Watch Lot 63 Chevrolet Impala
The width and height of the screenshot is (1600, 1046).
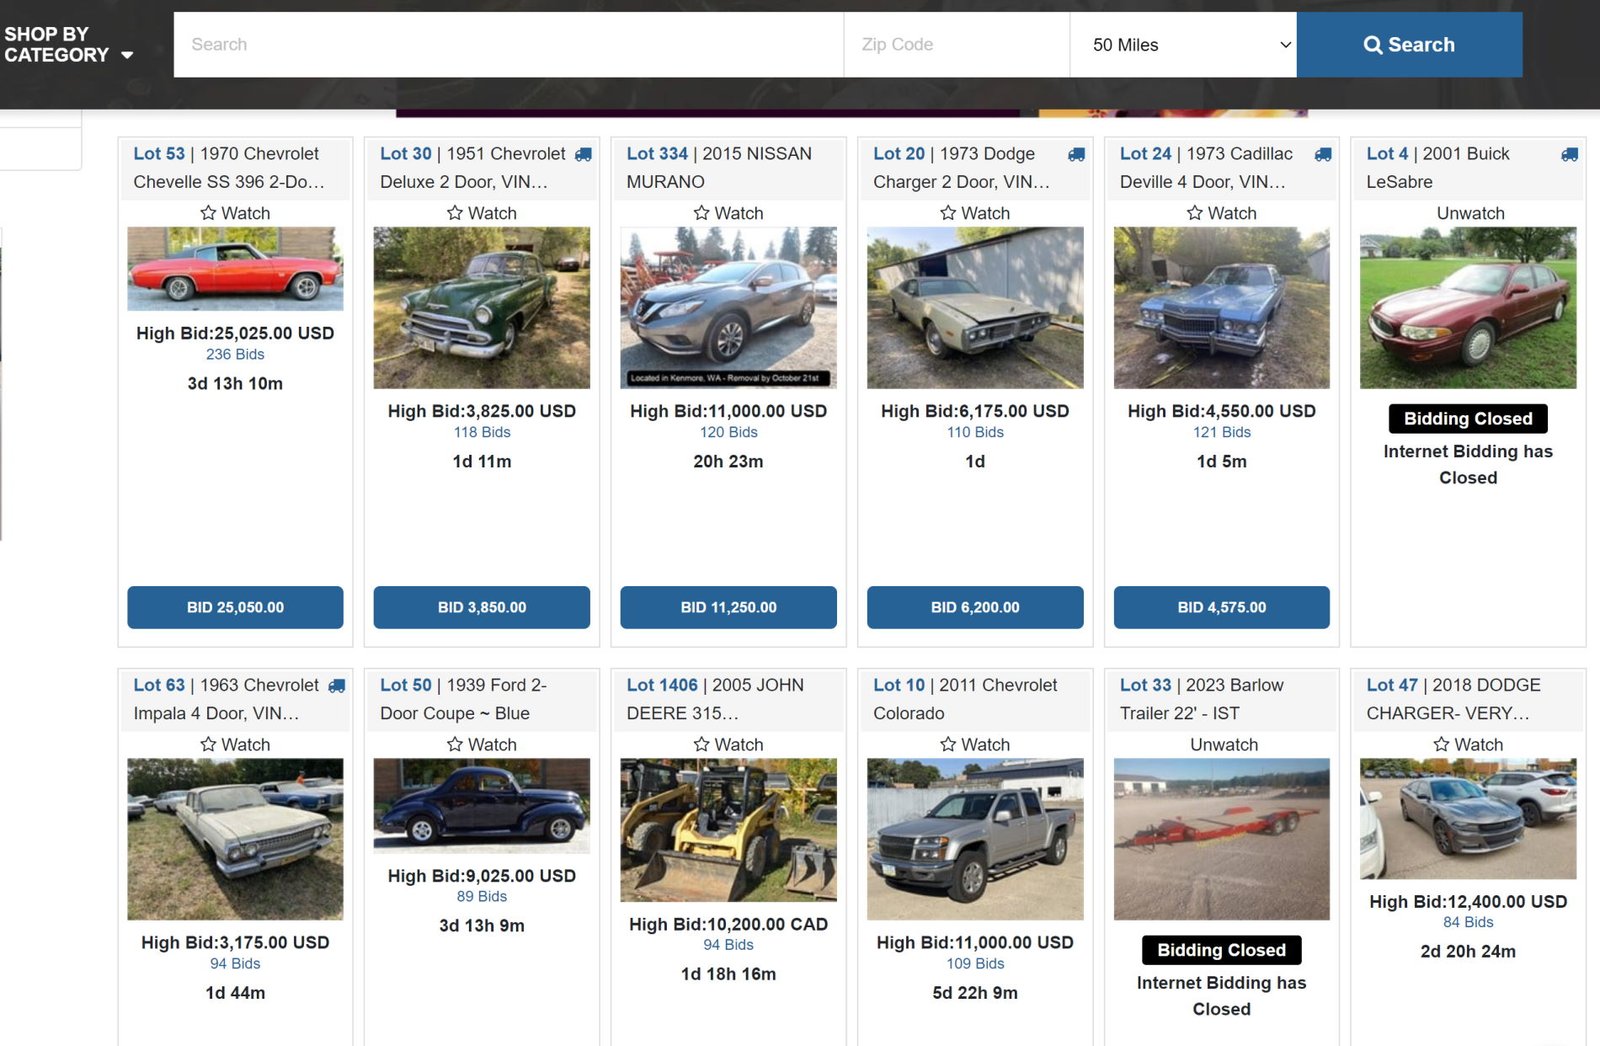(235, 745)
